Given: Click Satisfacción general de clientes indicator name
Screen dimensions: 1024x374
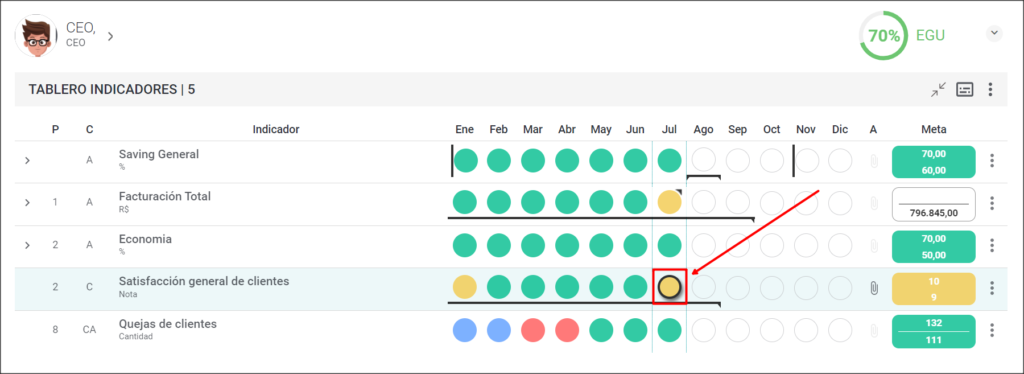Looking at the screenshot, I should 204,281.
